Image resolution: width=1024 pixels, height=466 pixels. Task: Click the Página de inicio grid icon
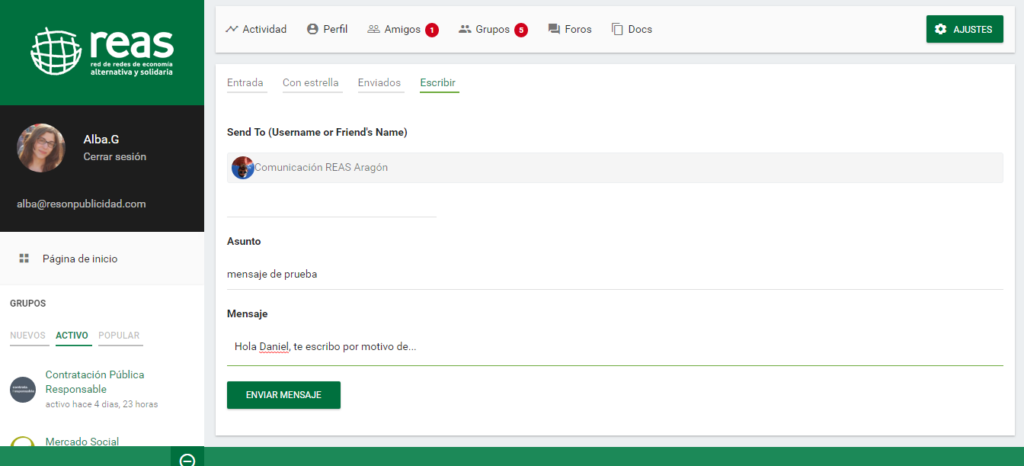pyautogui.click(x=24, y=258)
